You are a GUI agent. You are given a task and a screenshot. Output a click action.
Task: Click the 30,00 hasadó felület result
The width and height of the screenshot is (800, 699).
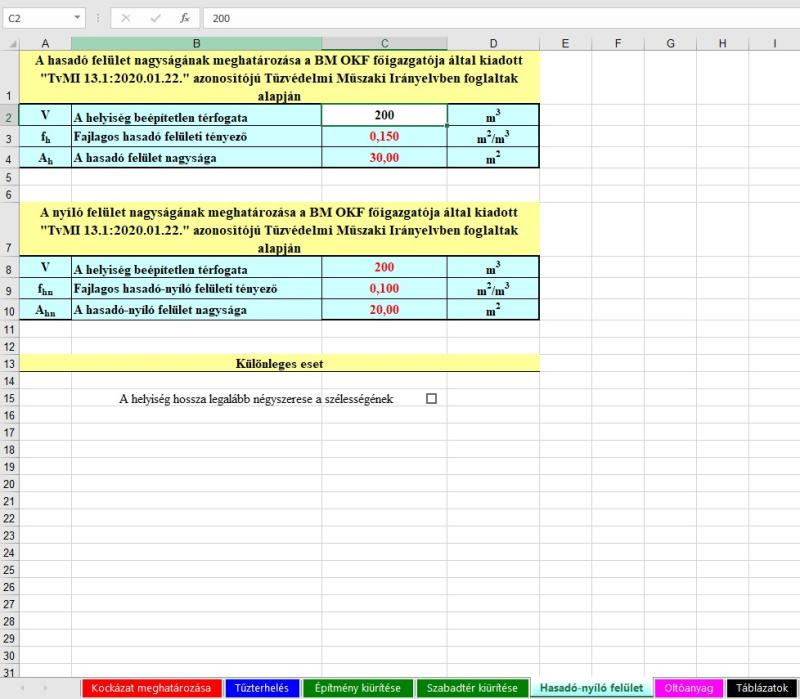pos(384,158)
